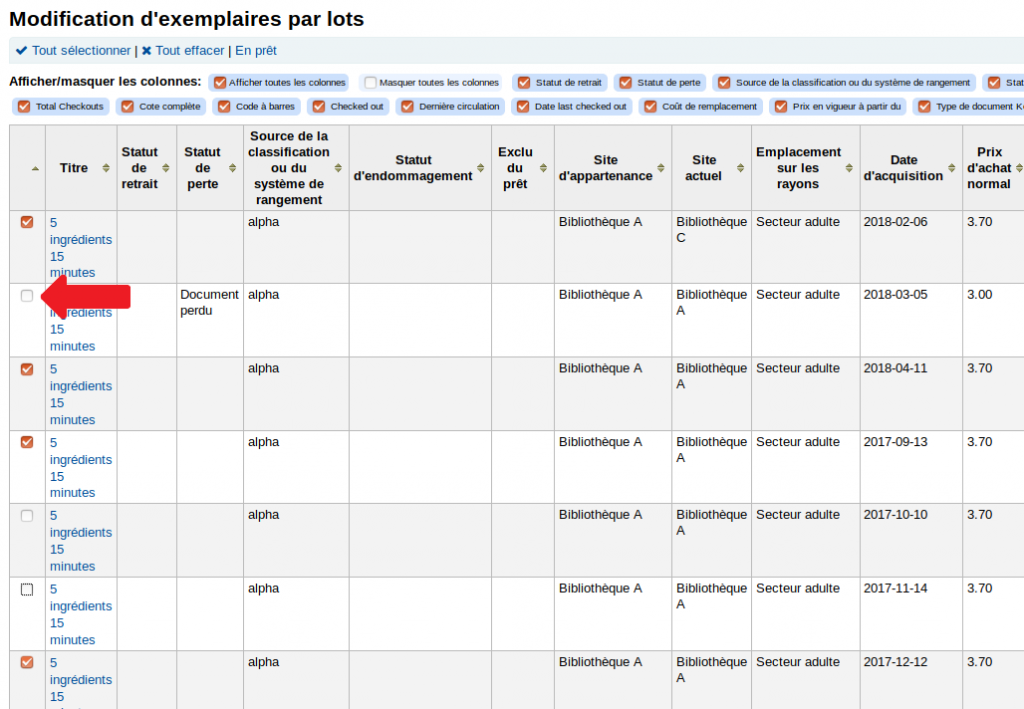
Task: Toggle Afficher toutes les colonnes checkbox
Action: (x=220, y=82)
